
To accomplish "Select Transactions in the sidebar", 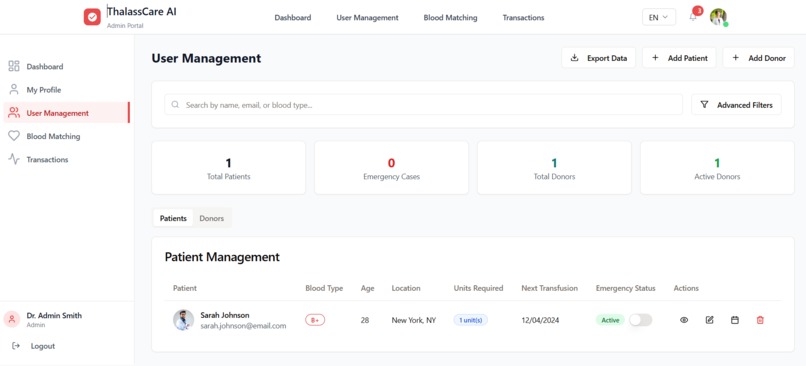I will point(66,159).
